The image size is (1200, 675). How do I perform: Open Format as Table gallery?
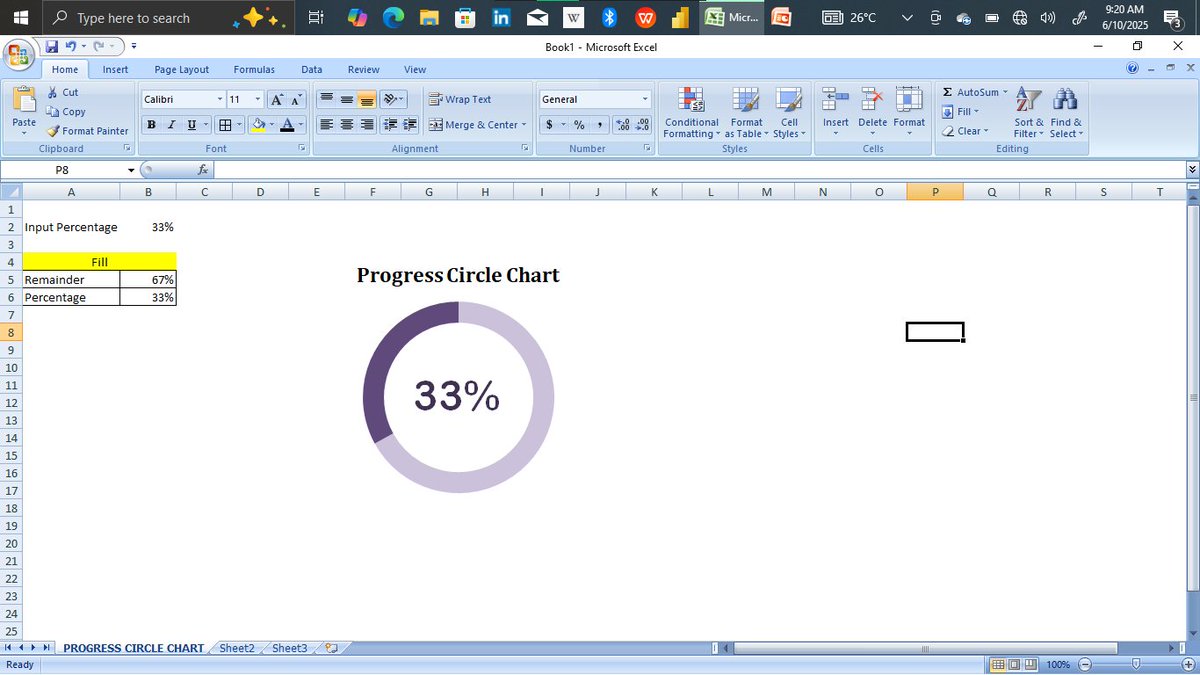coord(746,112)
